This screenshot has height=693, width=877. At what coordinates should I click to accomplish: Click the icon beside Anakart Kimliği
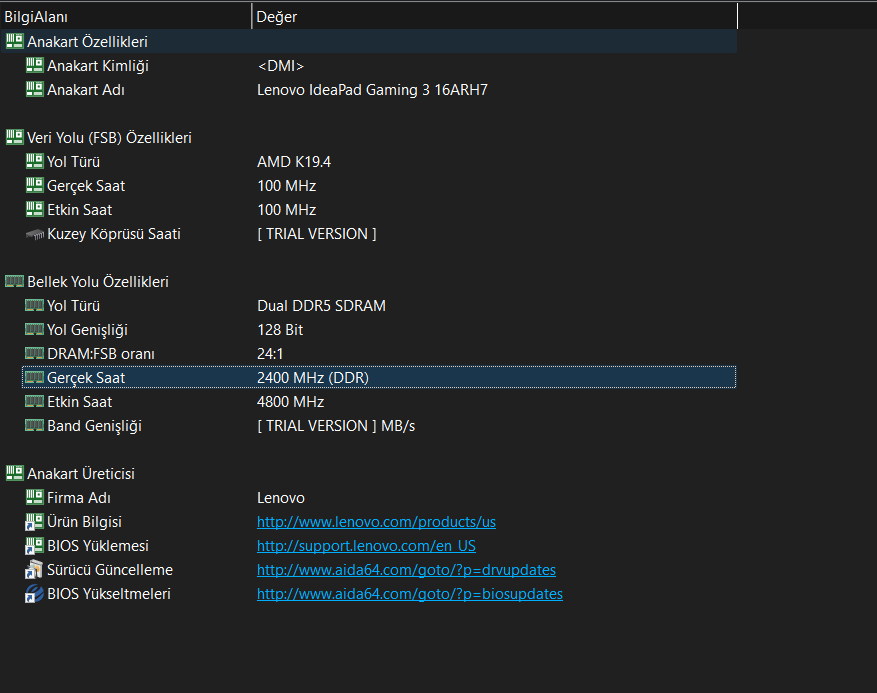pyautogui.click(x=34, y=65)
